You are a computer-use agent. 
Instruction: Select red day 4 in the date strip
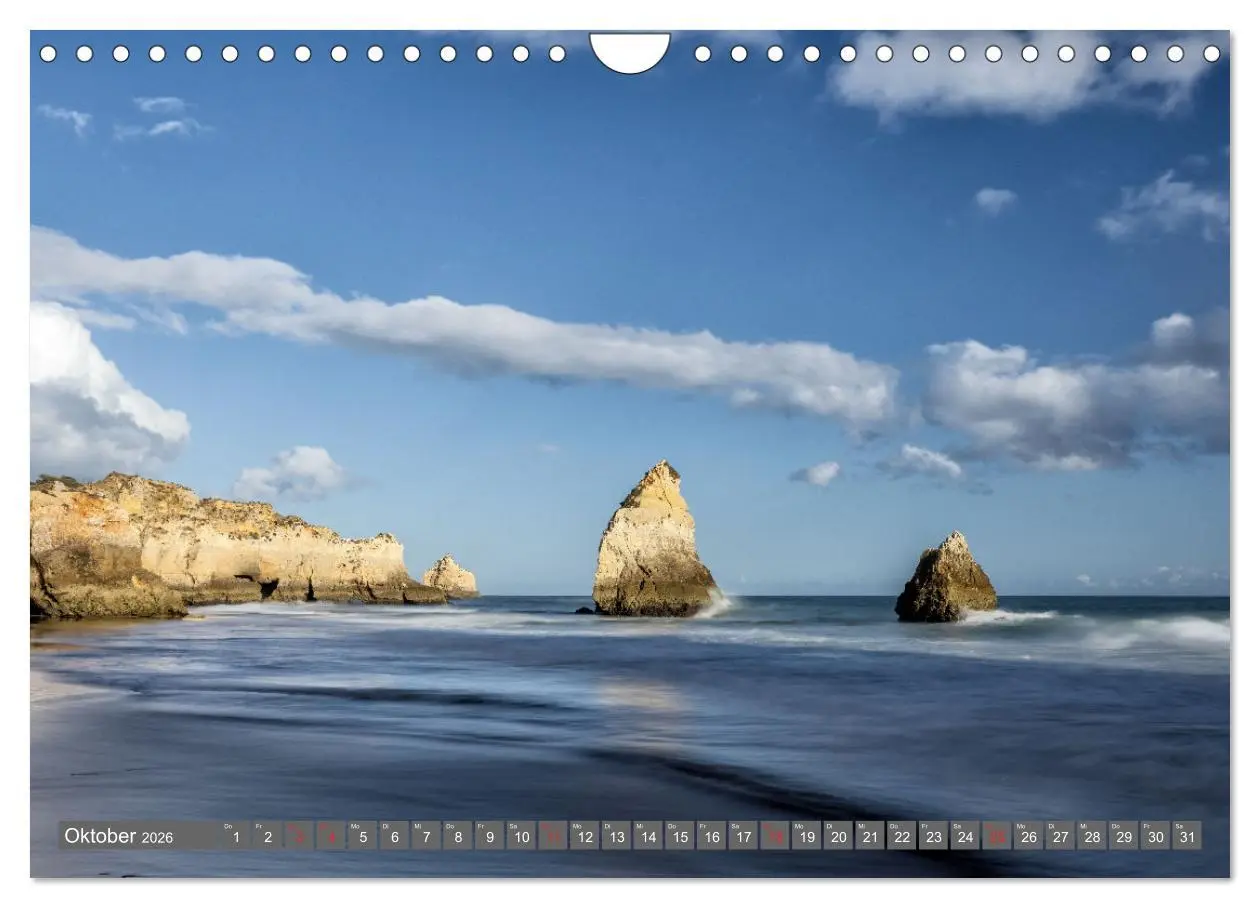click(x=331, y=836)
